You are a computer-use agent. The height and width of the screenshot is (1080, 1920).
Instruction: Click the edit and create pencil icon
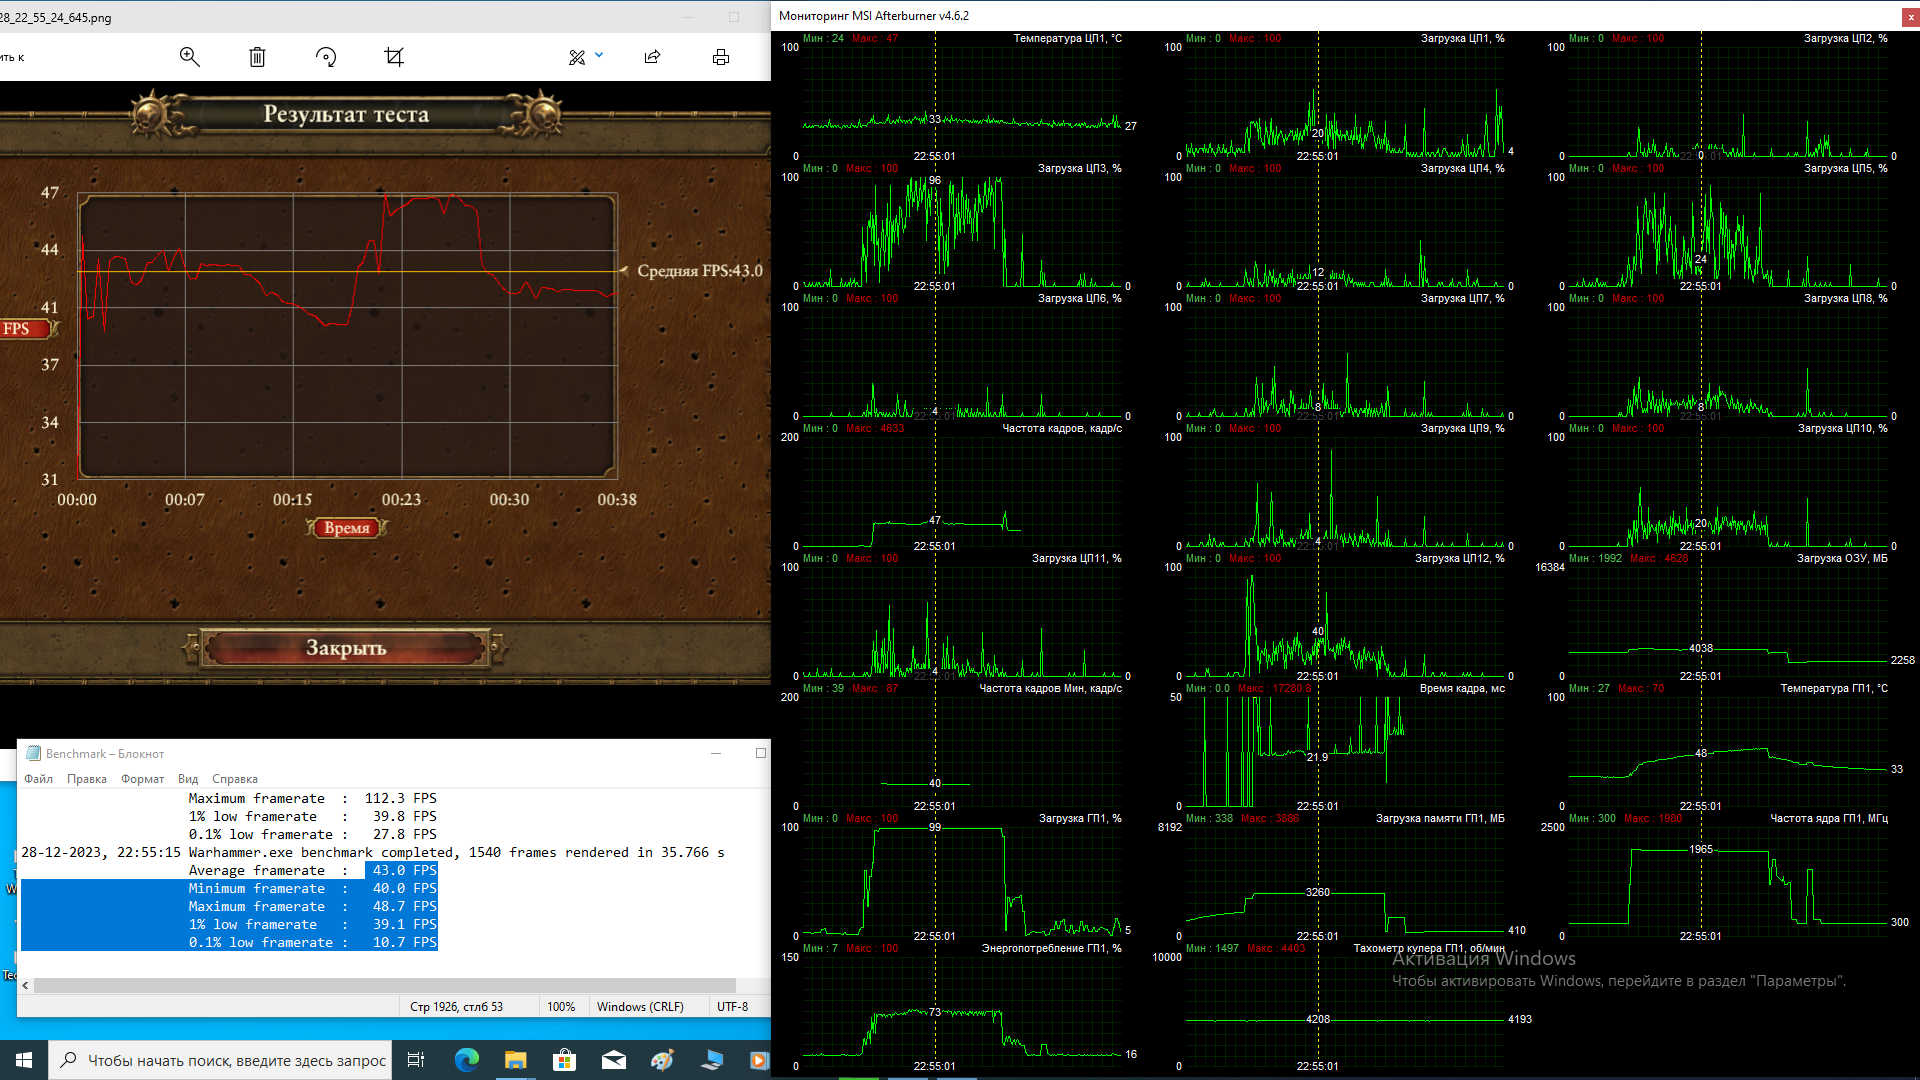[x=577, y=57]
